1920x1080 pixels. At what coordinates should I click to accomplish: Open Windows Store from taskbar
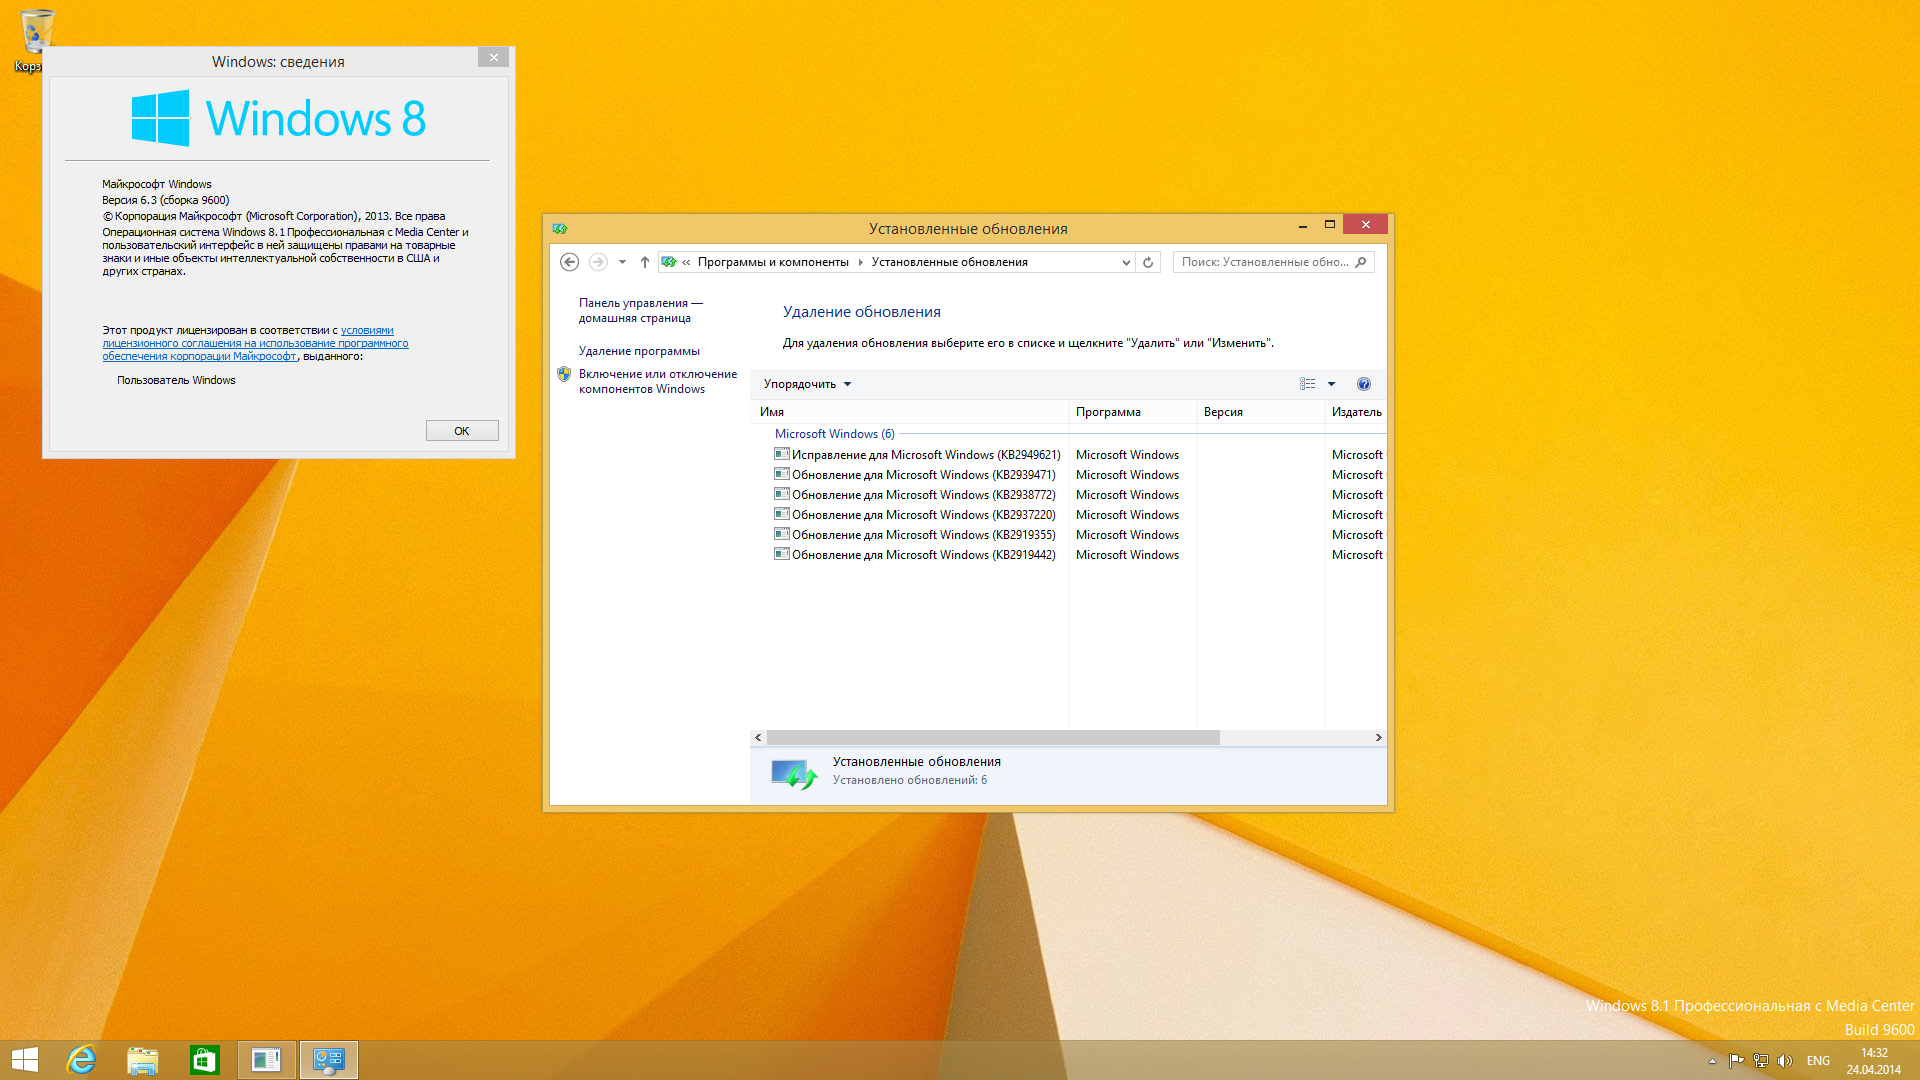(x=205, y=1060)
